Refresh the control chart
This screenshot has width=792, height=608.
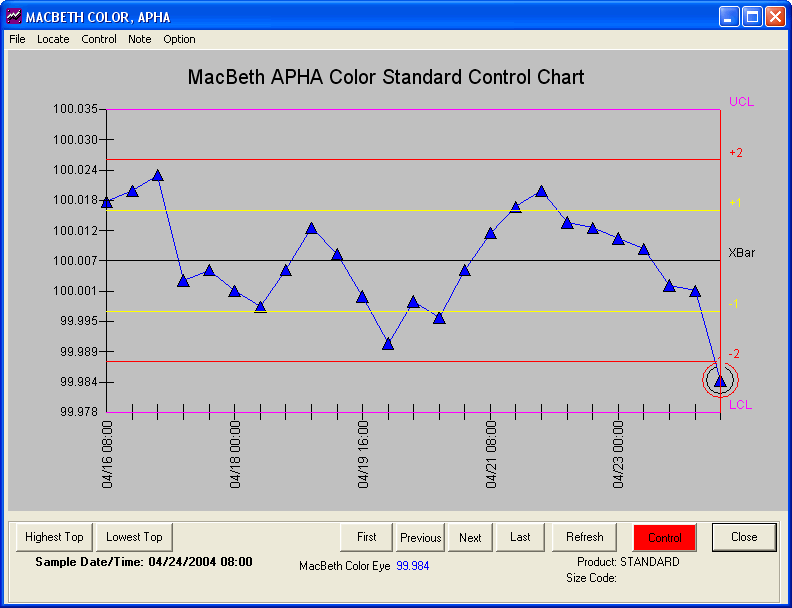[584, 537]
